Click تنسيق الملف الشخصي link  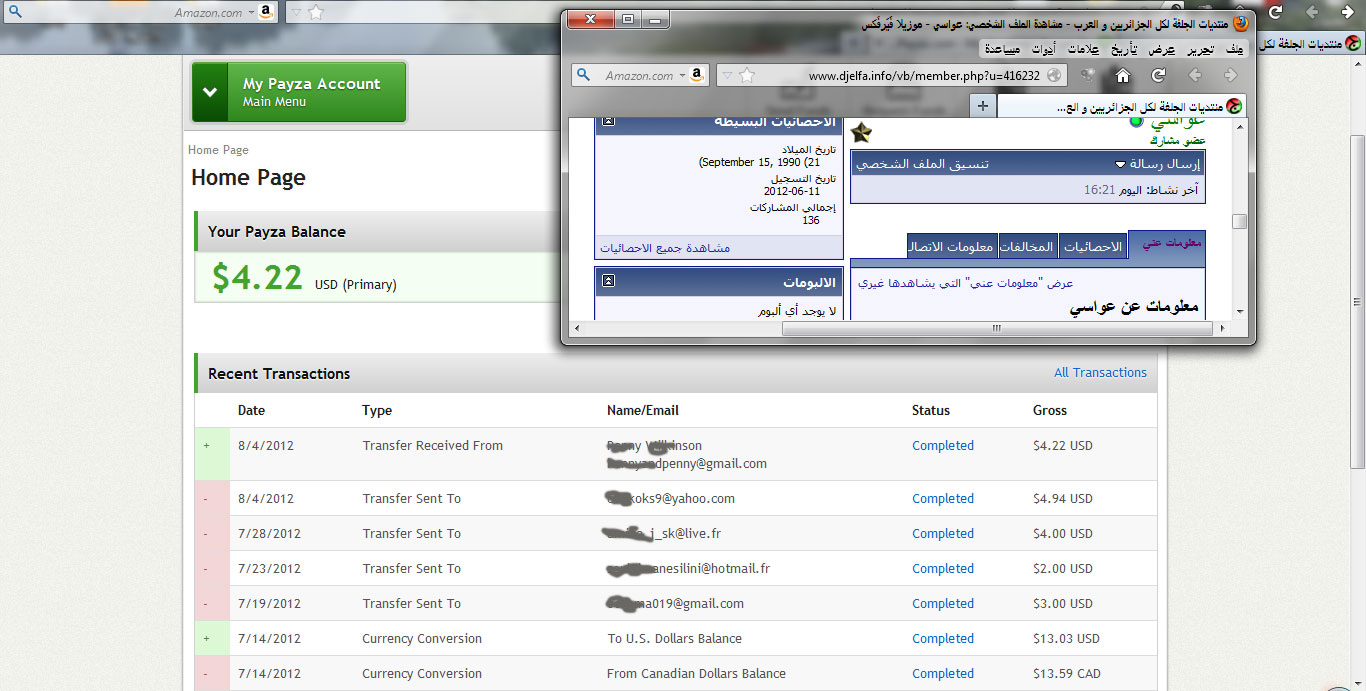(922, 164)
